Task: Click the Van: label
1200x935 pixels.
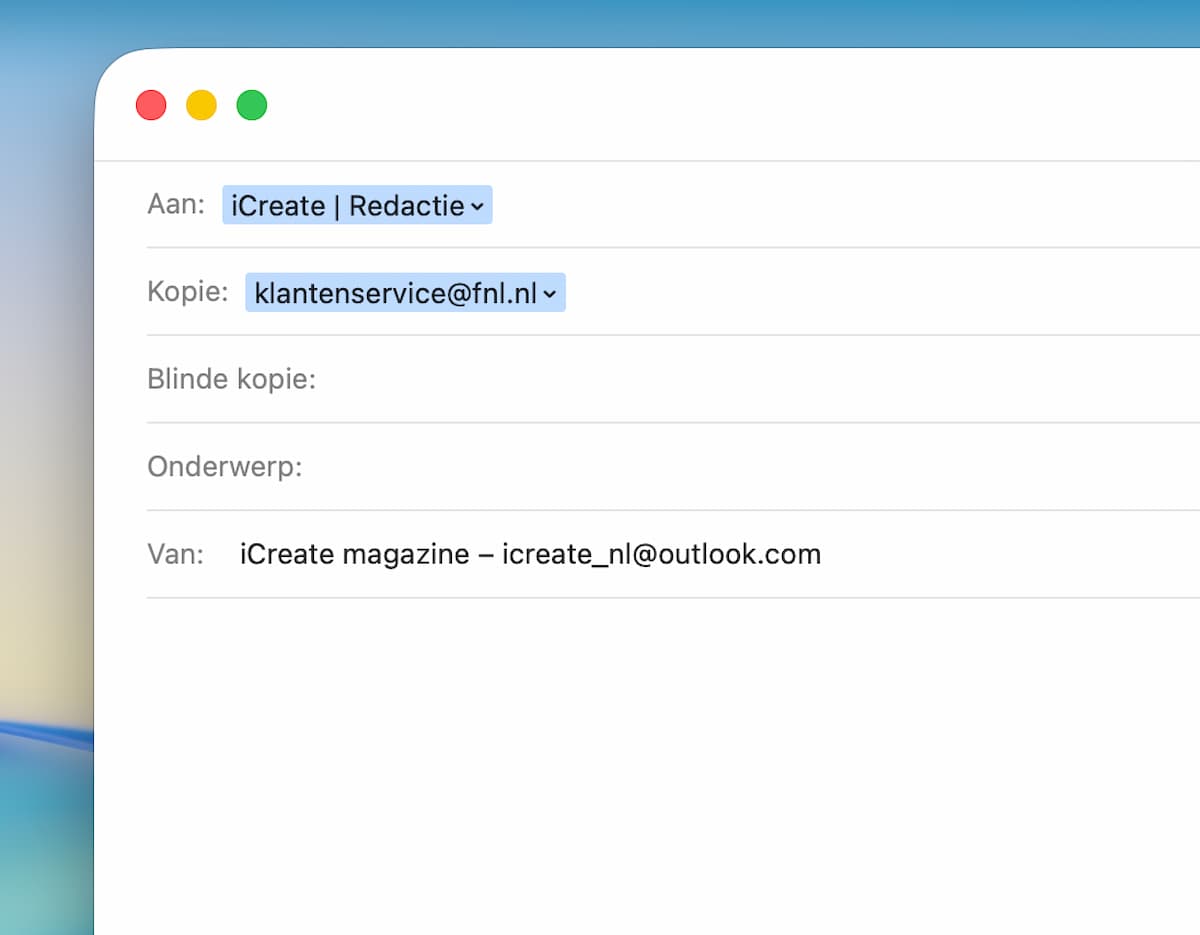Action: (x=175, y=554)
